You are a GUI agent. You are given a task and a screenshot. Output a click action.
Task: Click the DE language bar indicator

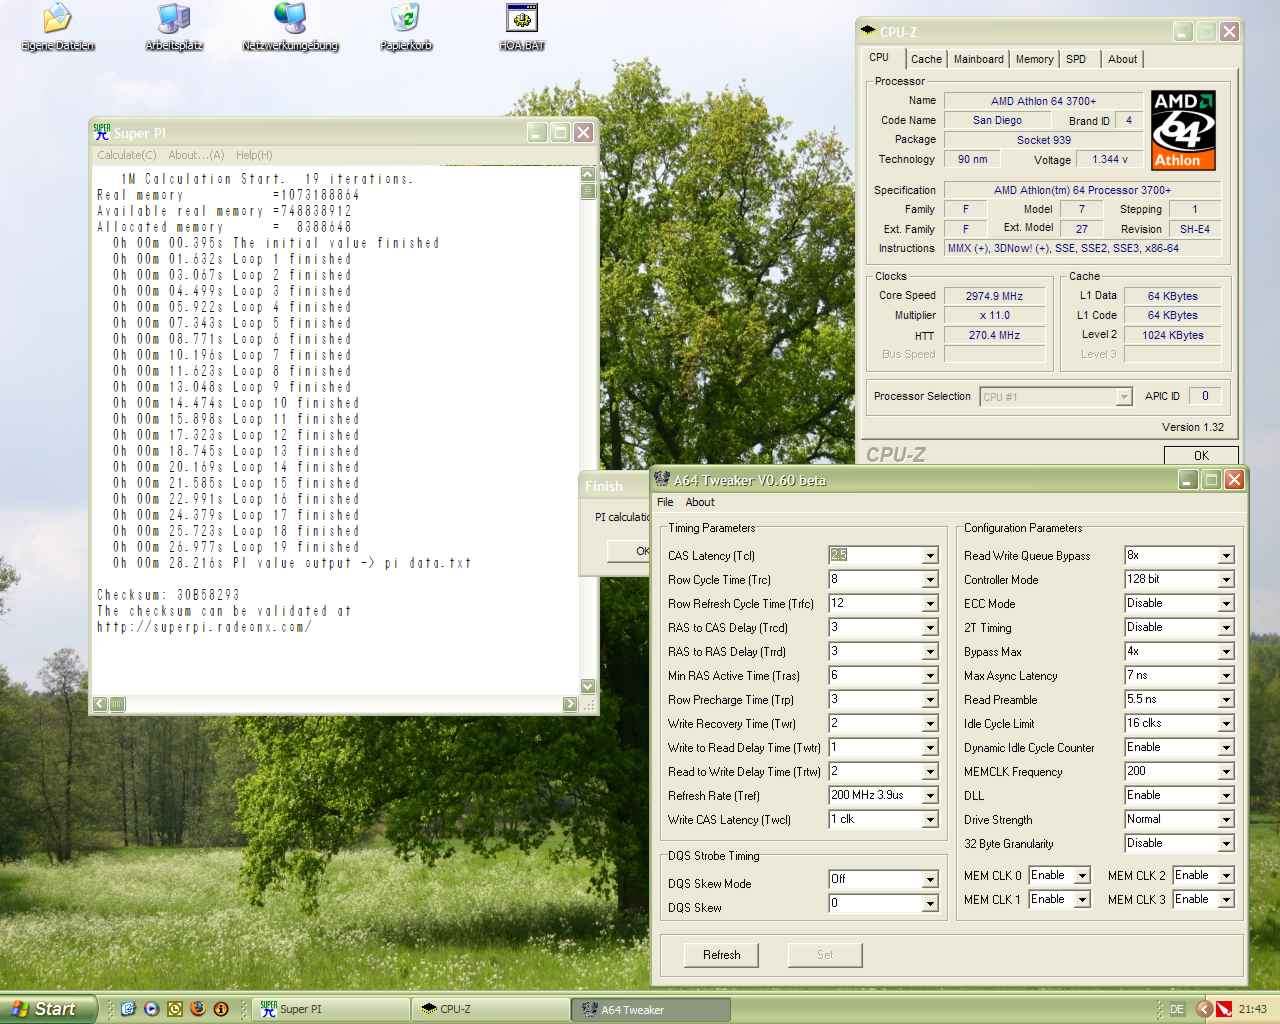tap(1177, 1009)
